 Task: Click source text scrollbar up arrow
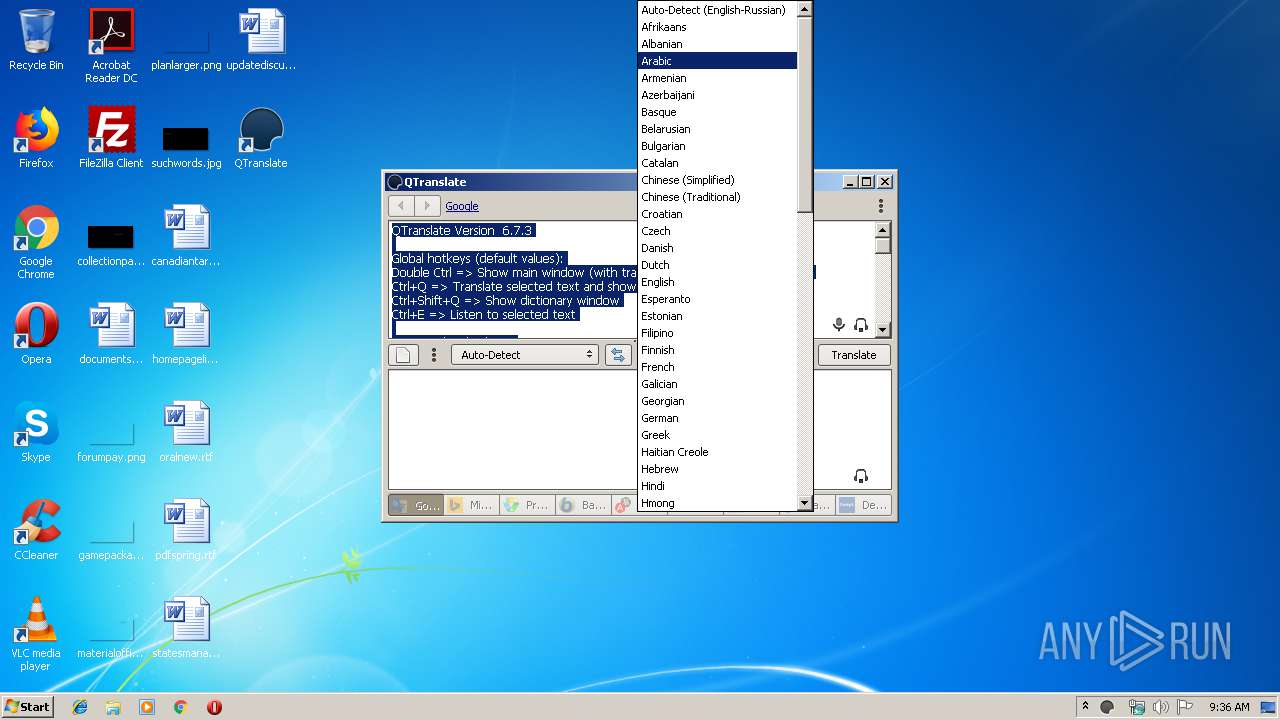pos(883,229)
